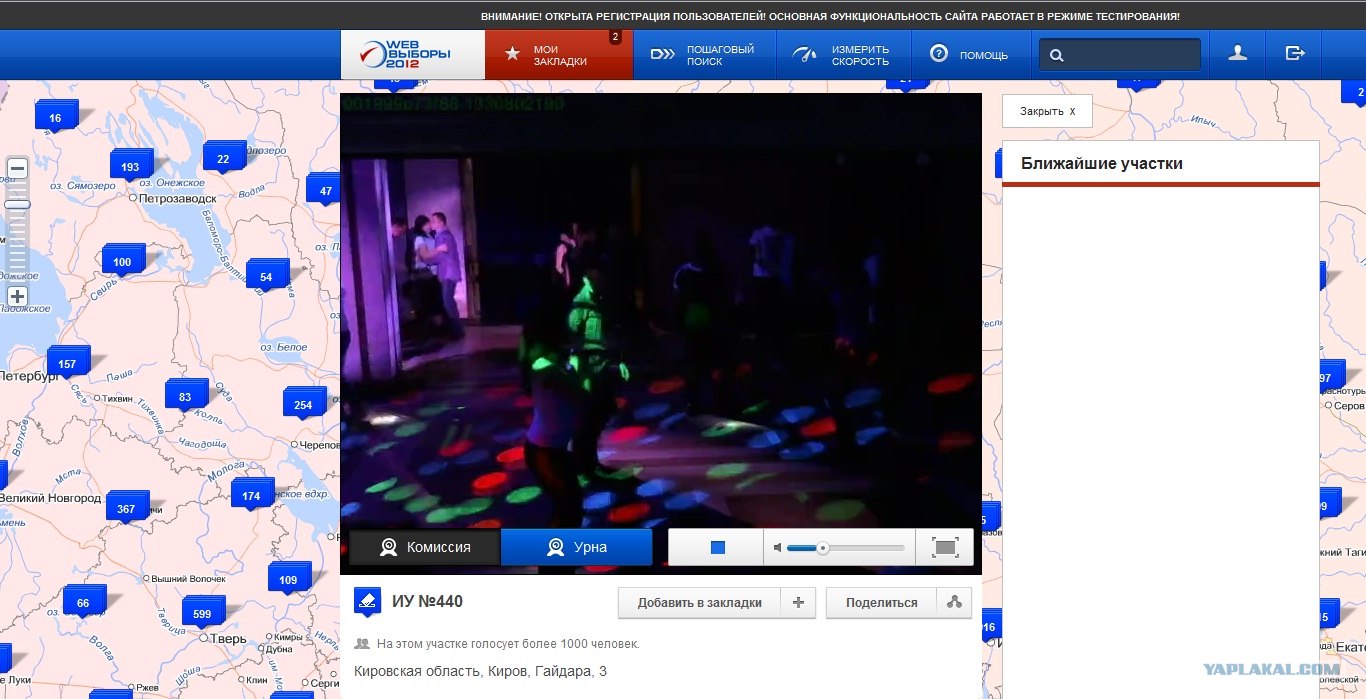Zoom out the map with minus

[17, 168]
